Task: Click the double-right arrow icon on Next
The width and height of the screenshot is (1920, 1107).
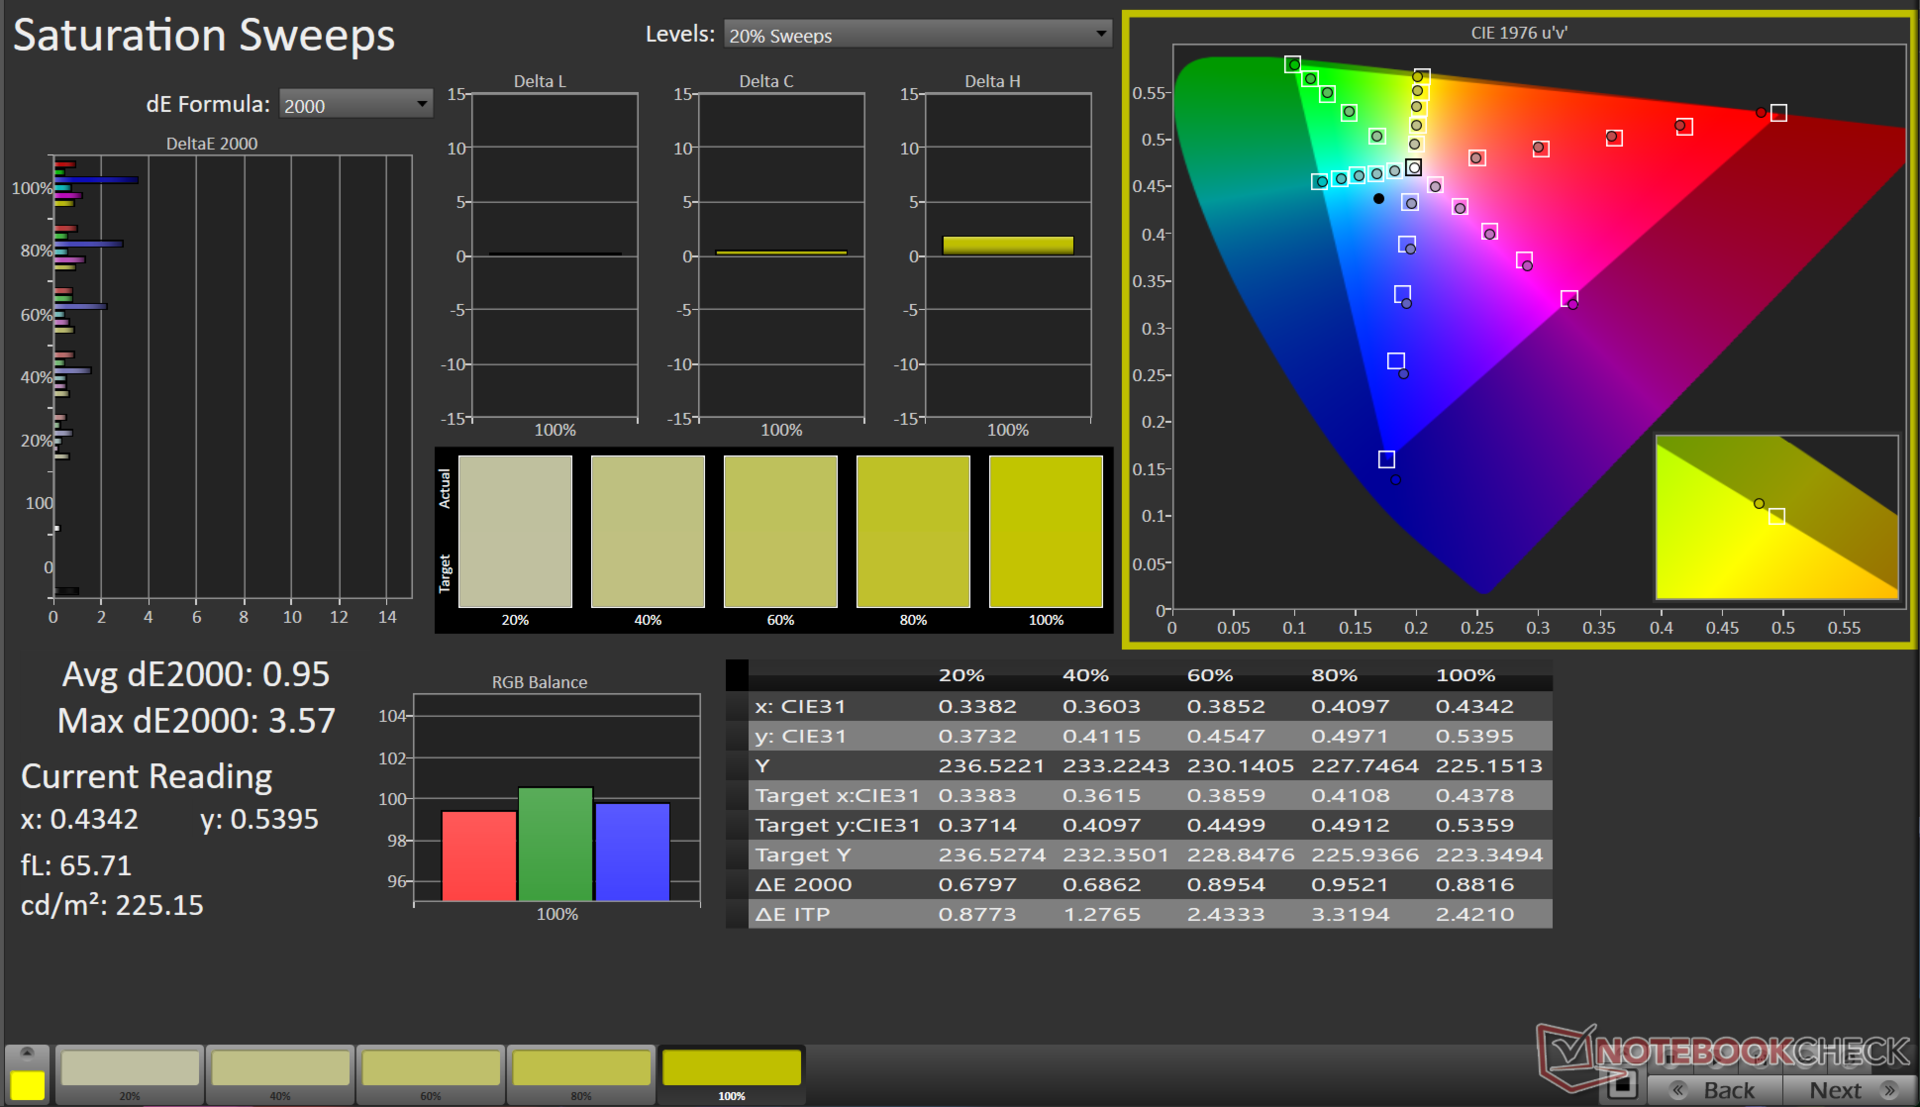Action: tap(1889, 1090)
